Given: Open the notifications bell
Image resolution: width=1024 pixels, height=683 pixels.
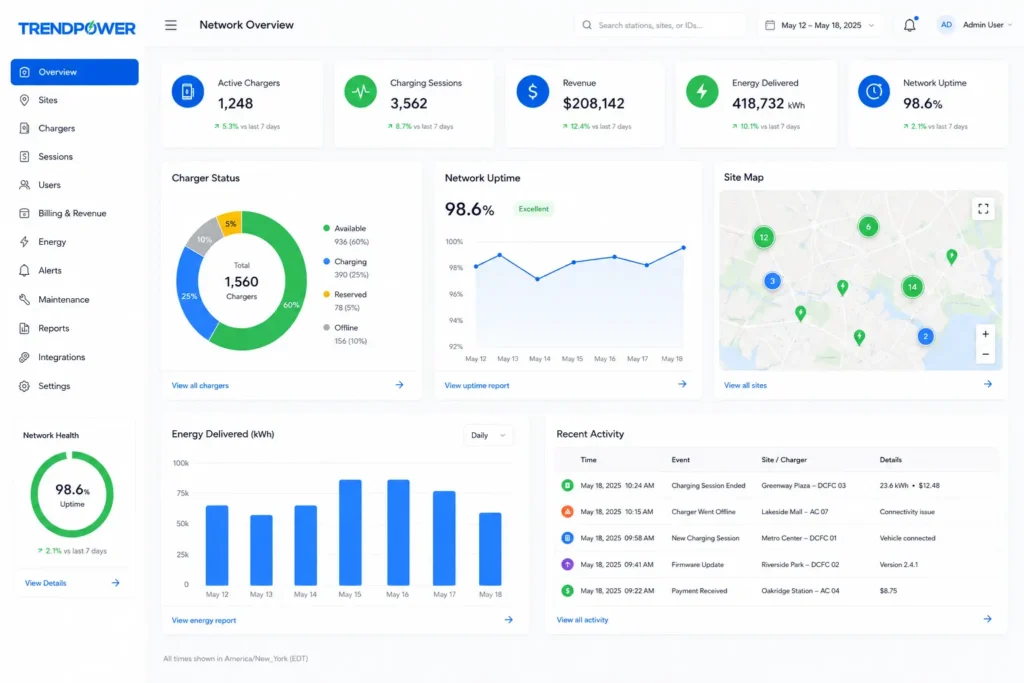Looking at the screenshot, I should coord(909,25).
